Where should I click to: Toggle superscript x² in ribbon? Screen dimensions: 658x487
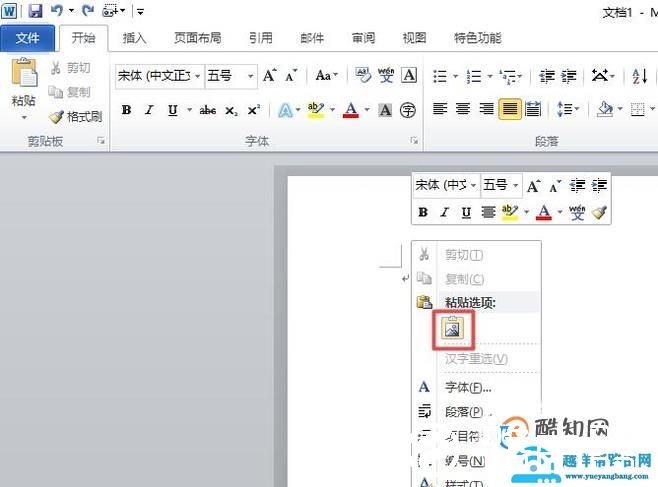pyautogui.click(x=253, y=110)
